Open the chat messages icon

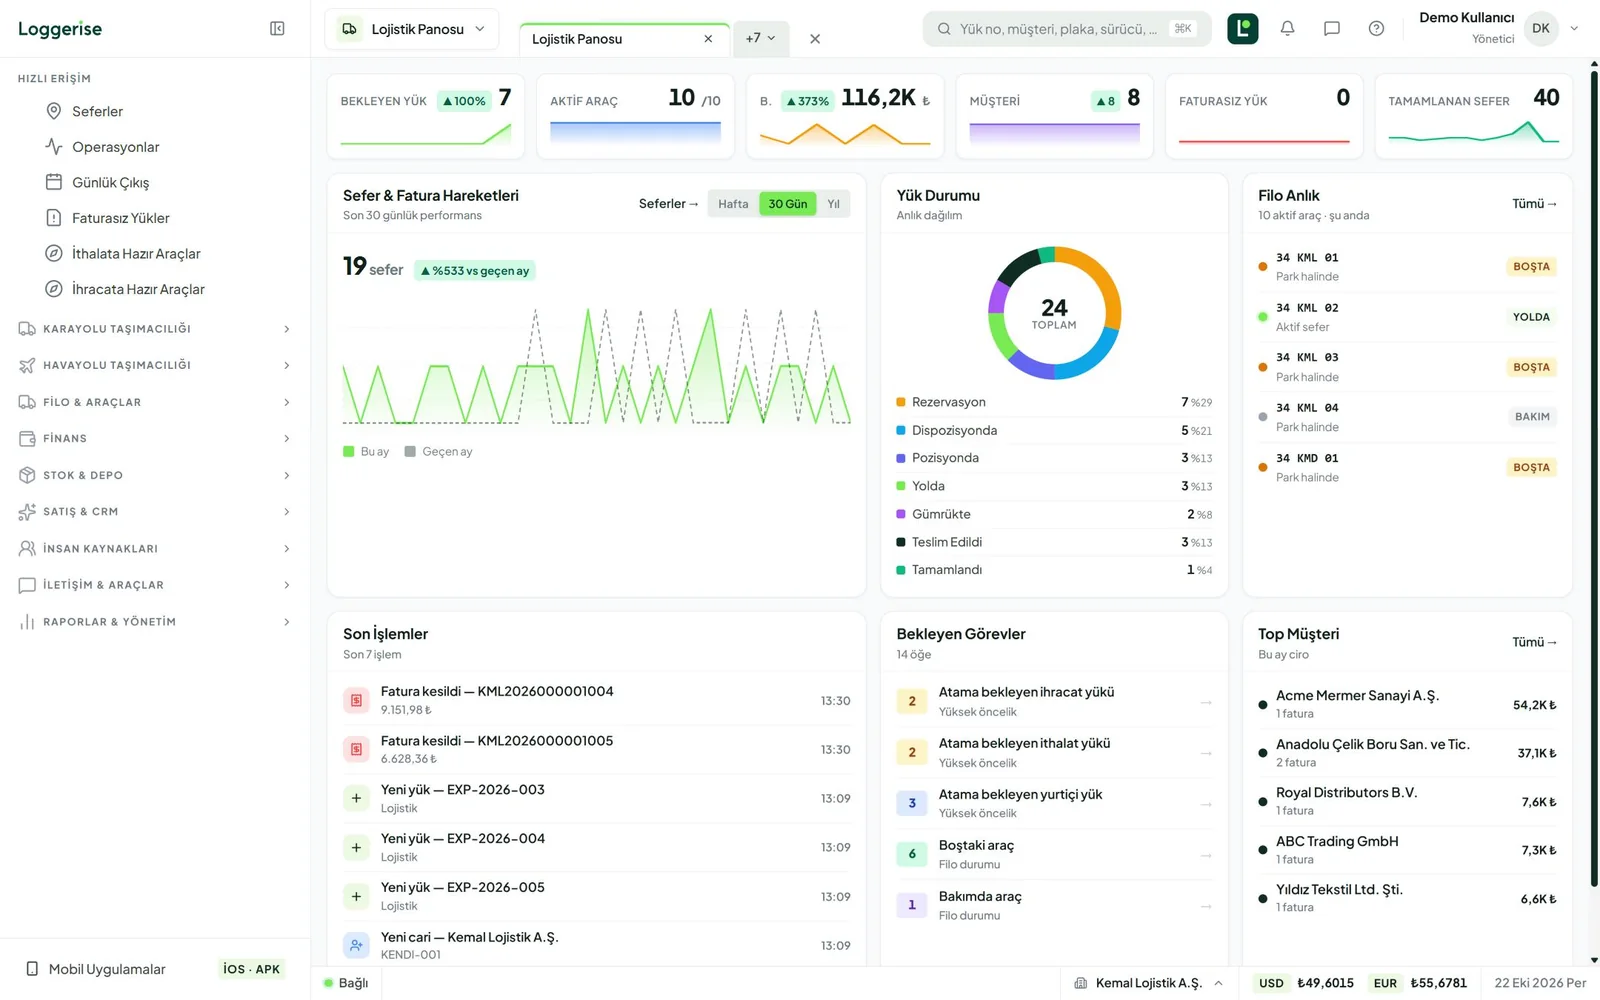tap(1332, 29)
